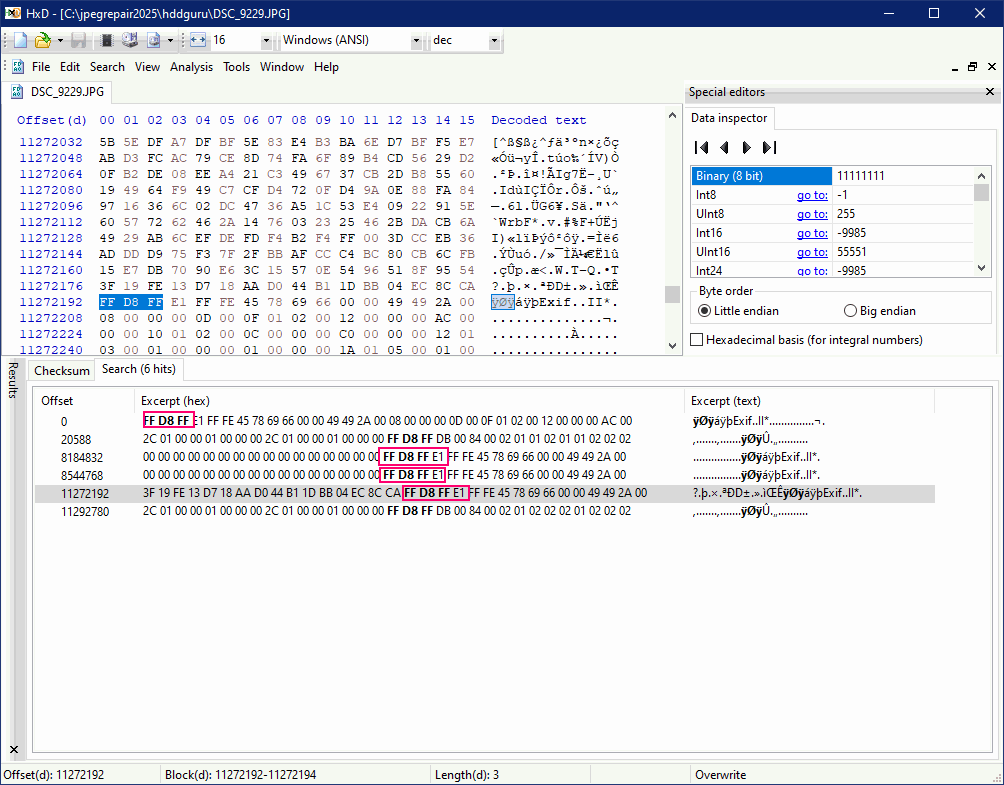Jump to last byte in Data inspector
1004x785 pixels.
pos(769,148)
